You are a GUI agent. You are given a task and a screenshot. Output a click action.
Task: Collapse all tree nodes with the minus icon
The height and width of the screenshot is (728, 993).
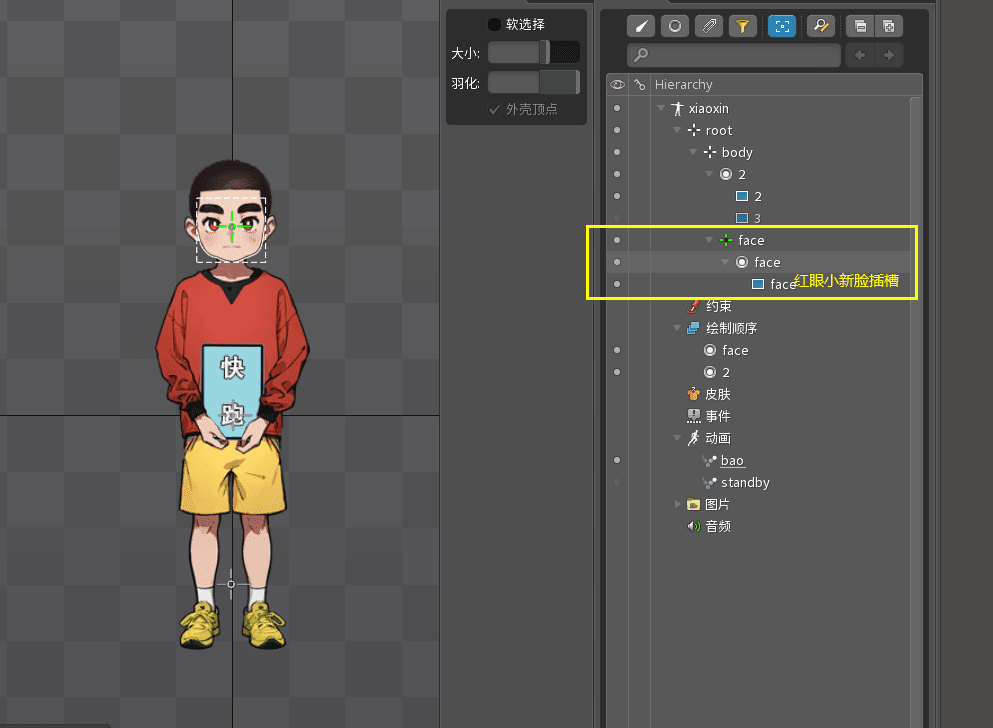click(858, 26)
